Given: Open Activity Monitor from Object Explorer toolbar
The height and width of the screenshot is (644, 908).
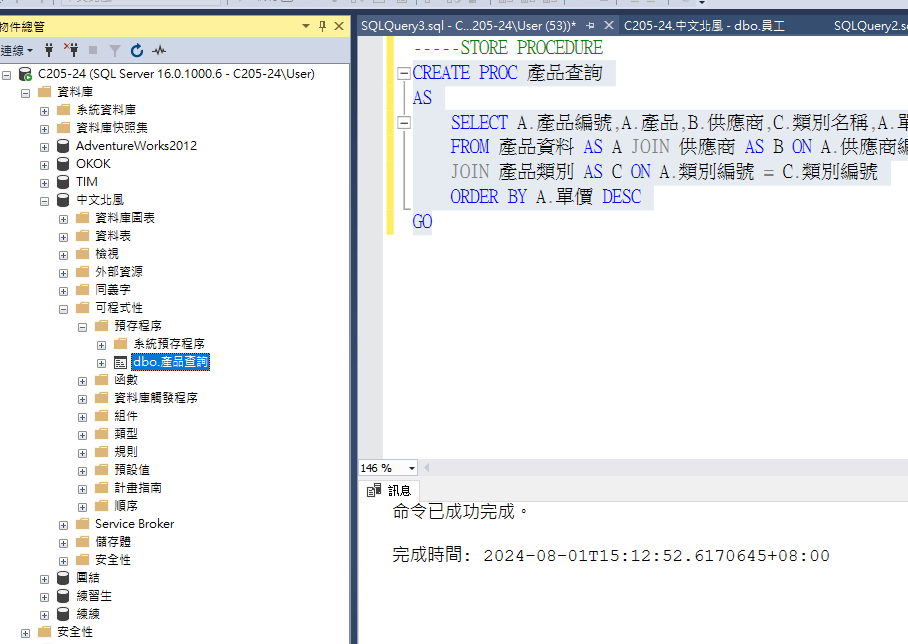Looking at the screenshot, I should click(x=158, y=49).
